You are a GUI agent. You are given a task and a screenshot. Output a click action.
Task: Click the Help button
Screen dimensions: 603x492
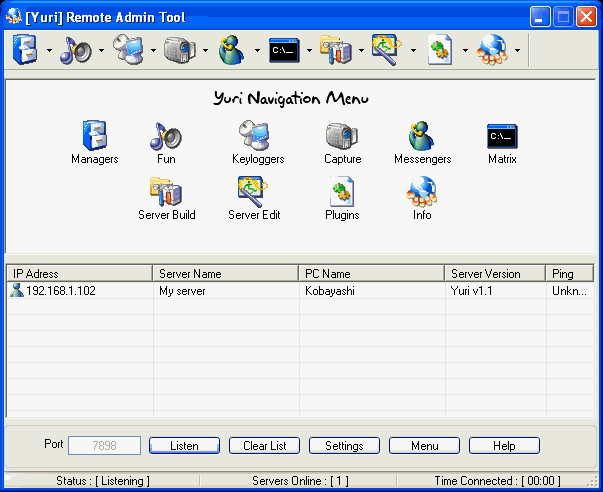click(x=504, y=445)
